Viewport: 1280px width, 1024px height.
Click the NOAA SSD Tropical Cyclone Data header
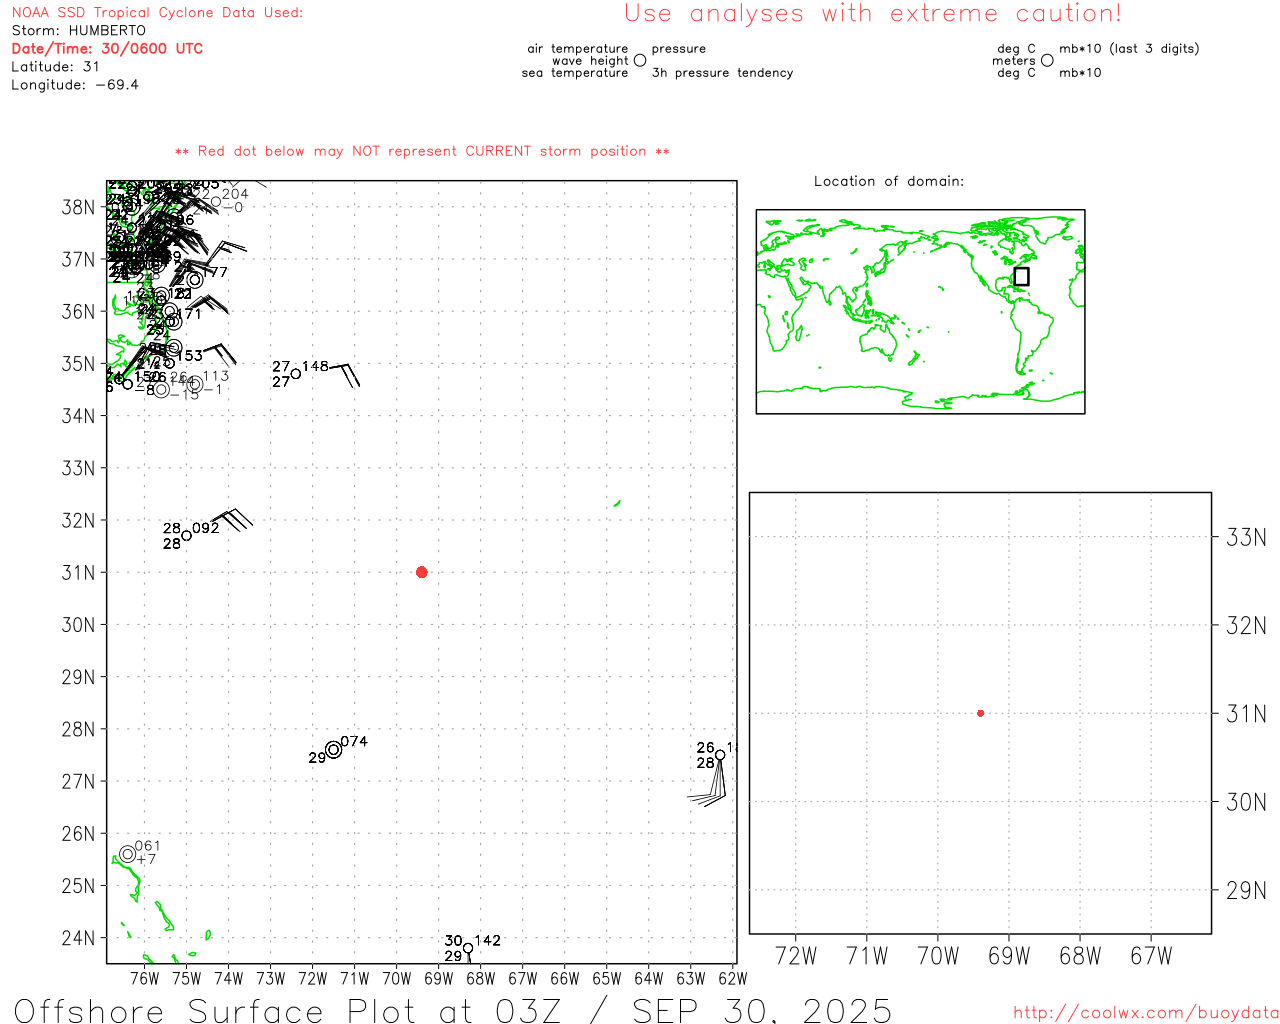coord(157,13)
